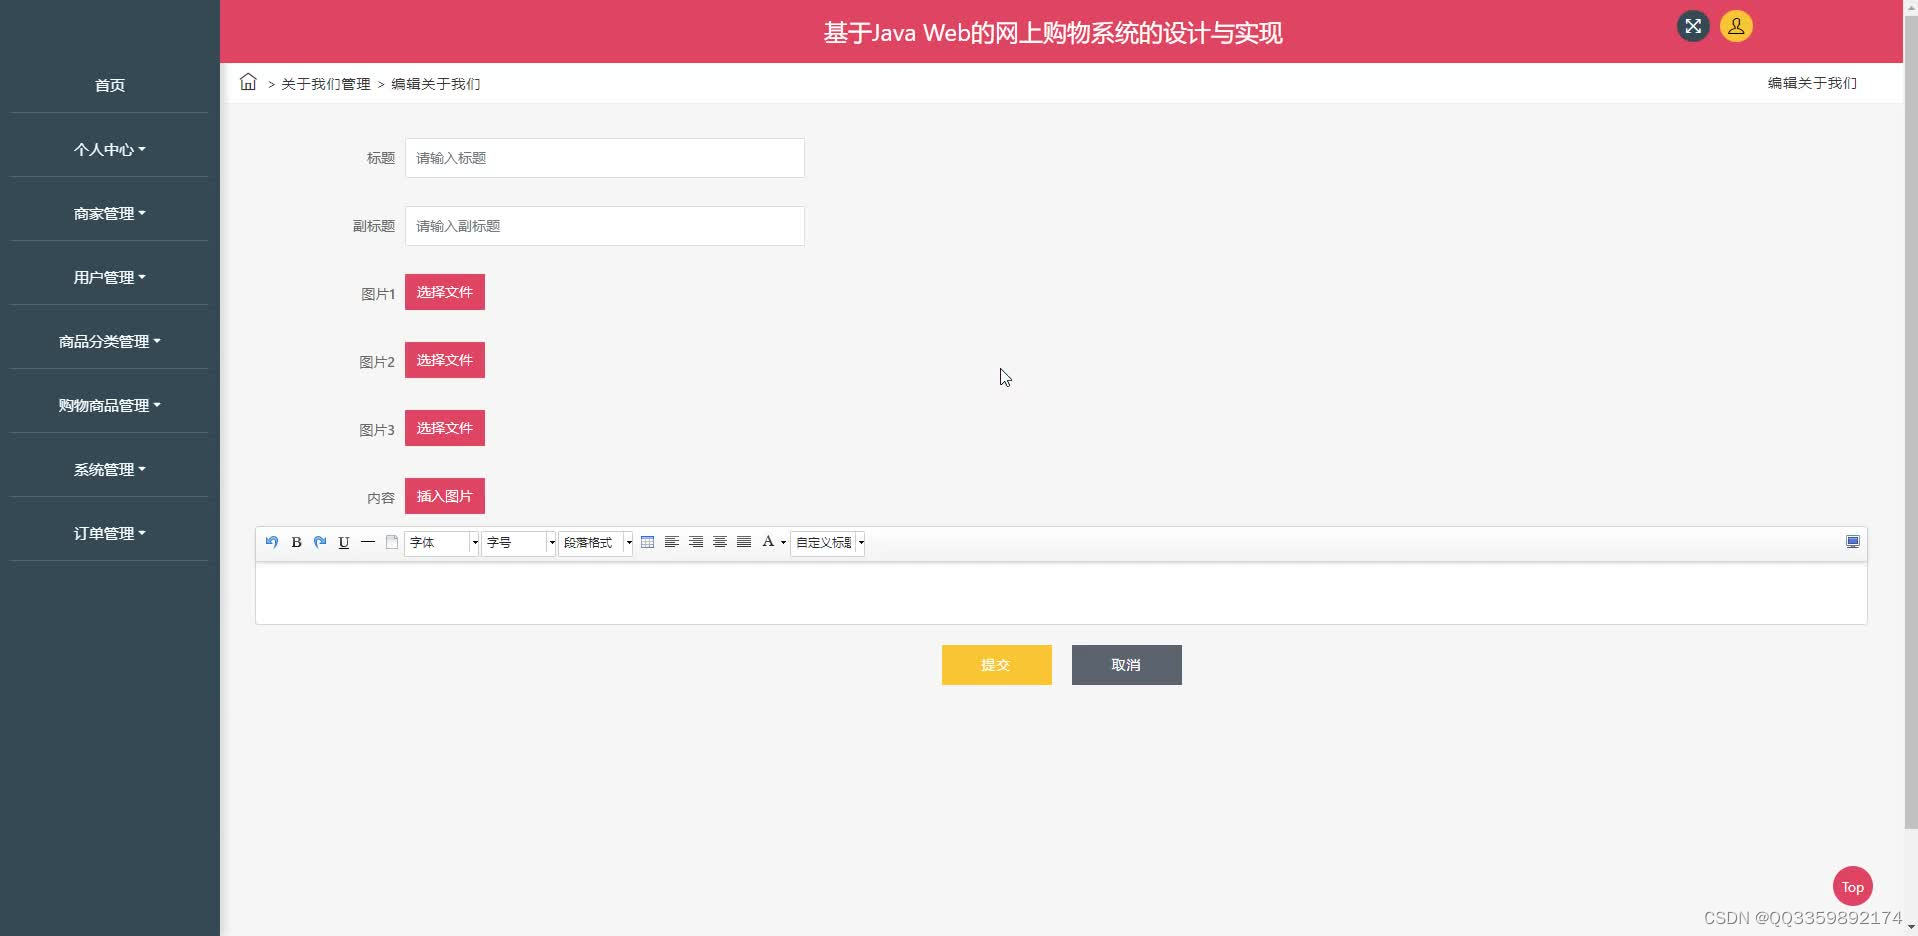Toggle underline formatting in the editor
Image resolution: width=1918 pixels, height=936 pixels.
[344, 542]
